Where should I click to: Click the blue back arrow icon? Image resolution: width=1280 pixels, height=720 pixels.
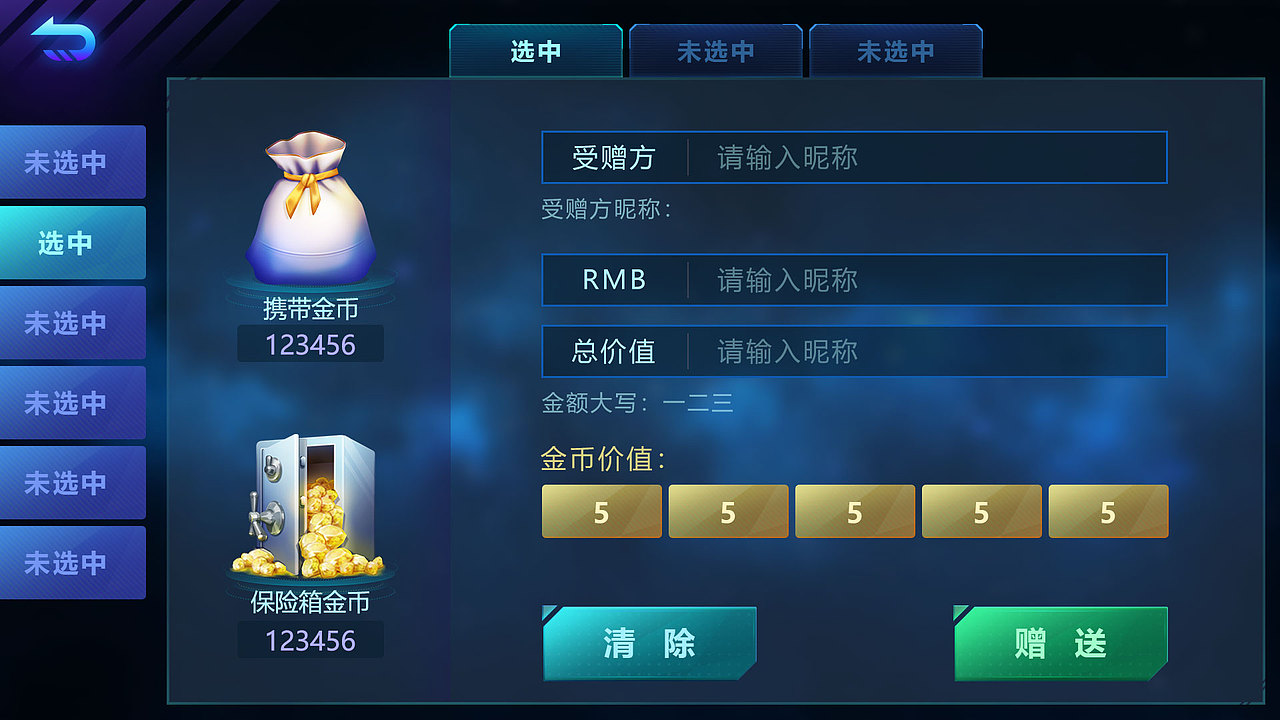(63, 40)
